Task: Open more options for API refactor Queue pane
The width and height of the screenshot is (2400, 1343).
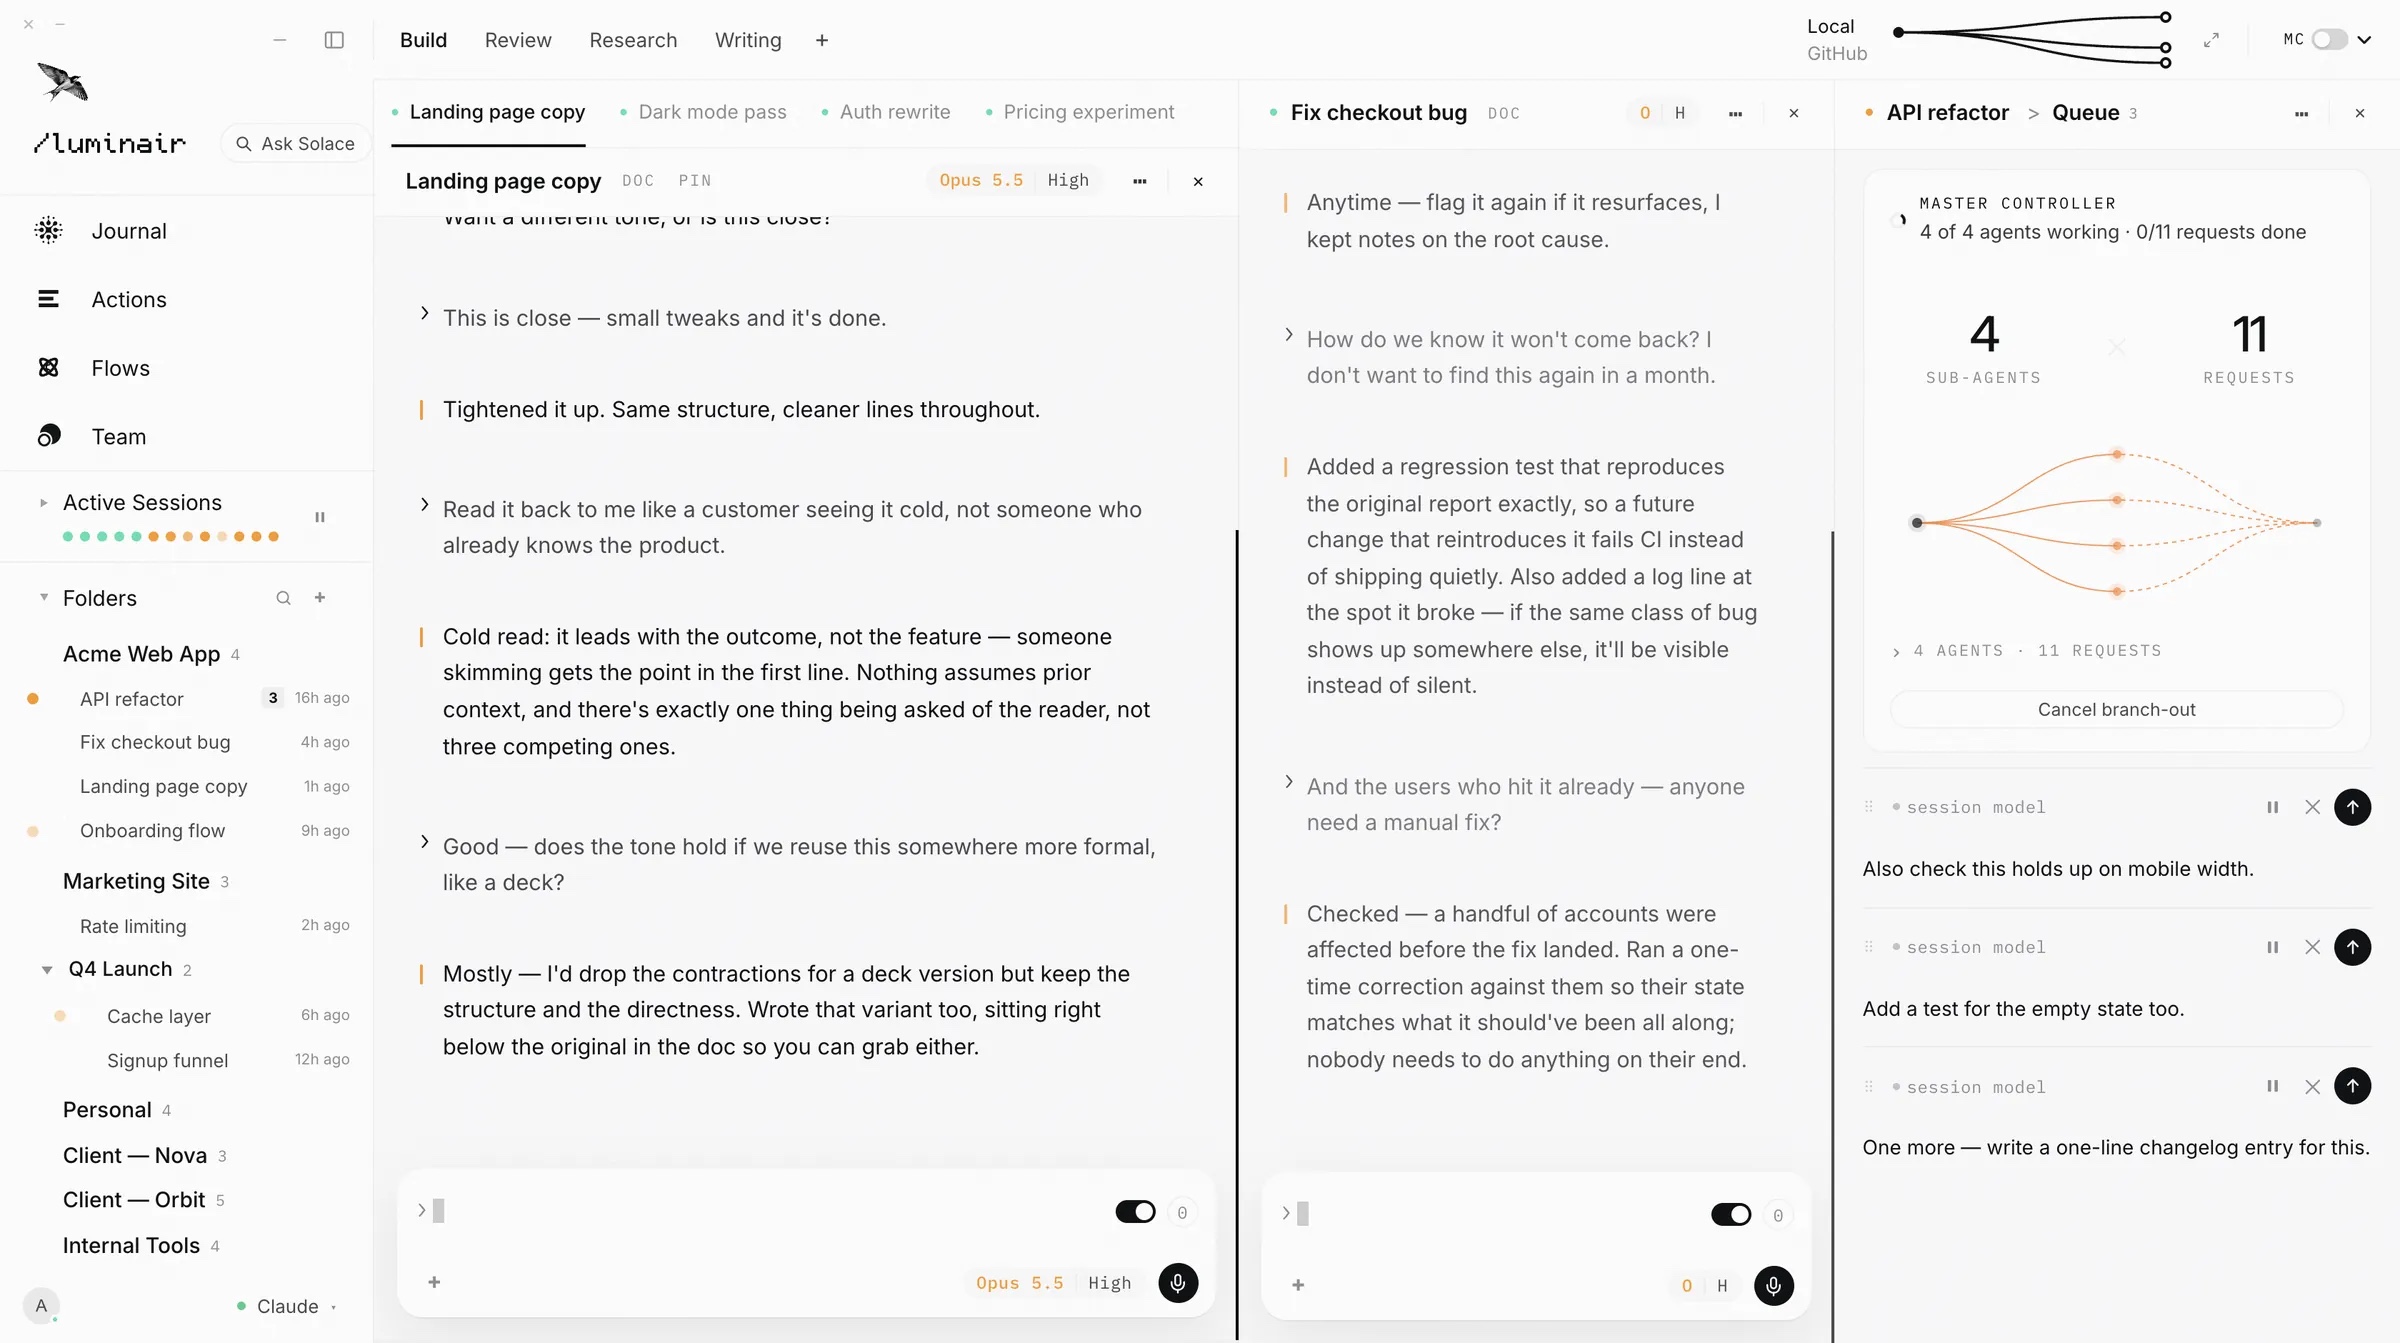Action: tap(2301, 113)
